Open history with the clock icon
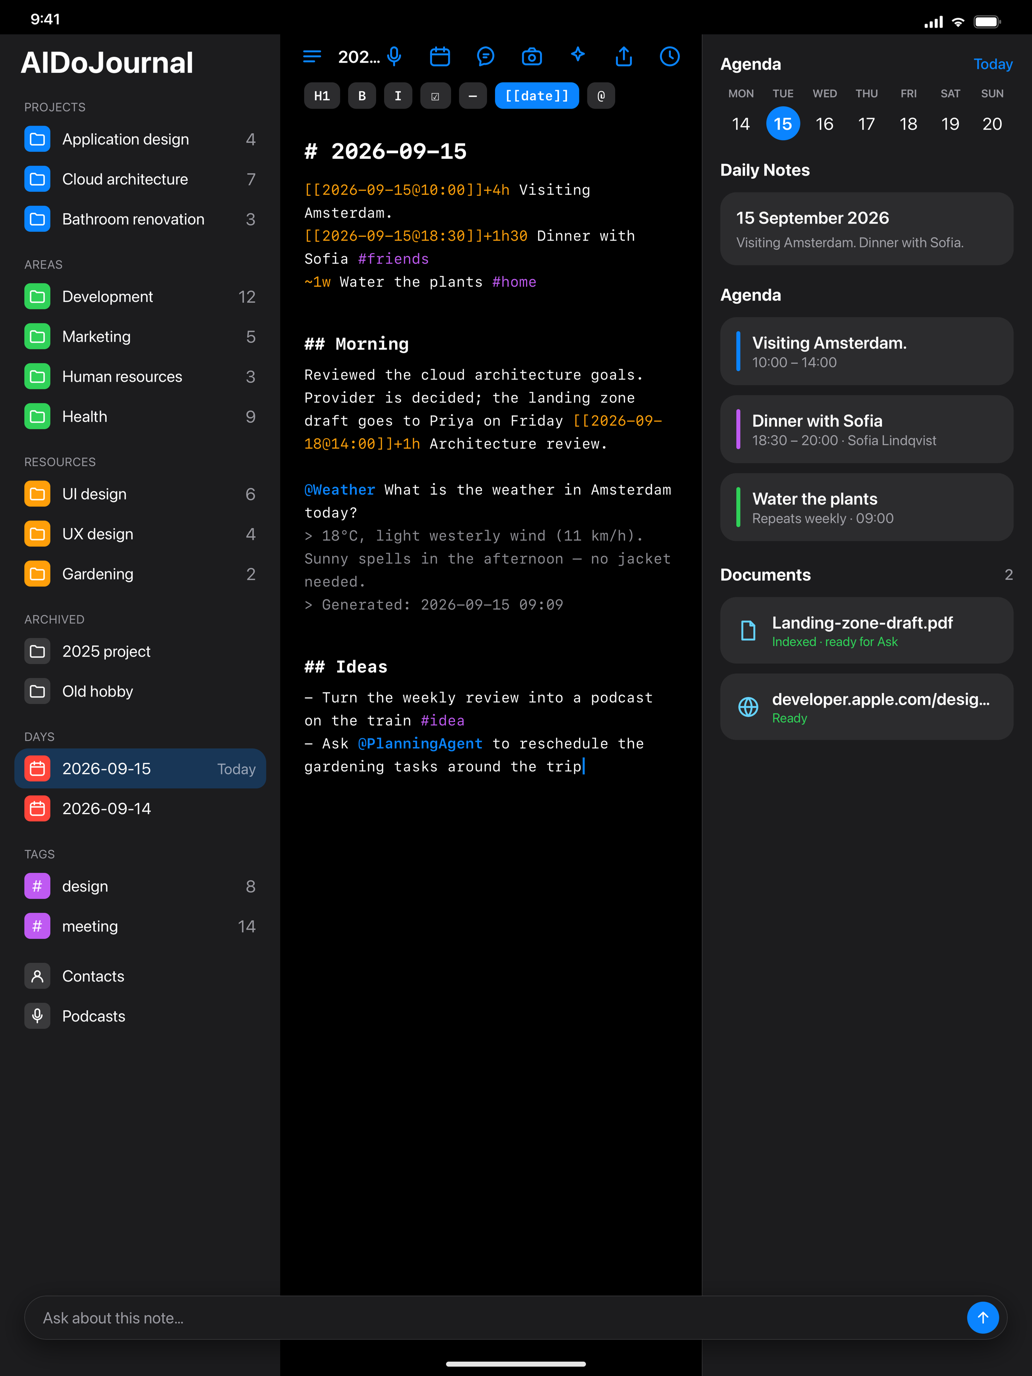The image size is (1032, 1376). (670, 57)
